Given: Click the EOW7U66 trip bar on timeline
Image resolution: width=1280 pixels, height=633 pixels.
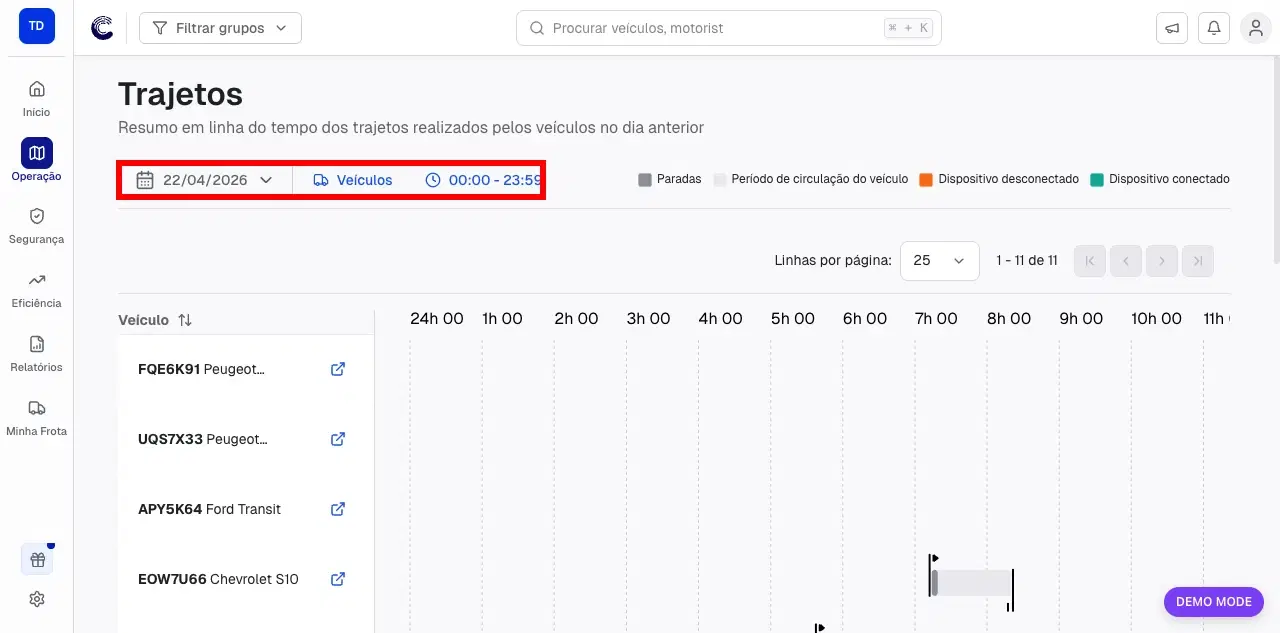Looking at the screenshot, I should pos(972,583).
